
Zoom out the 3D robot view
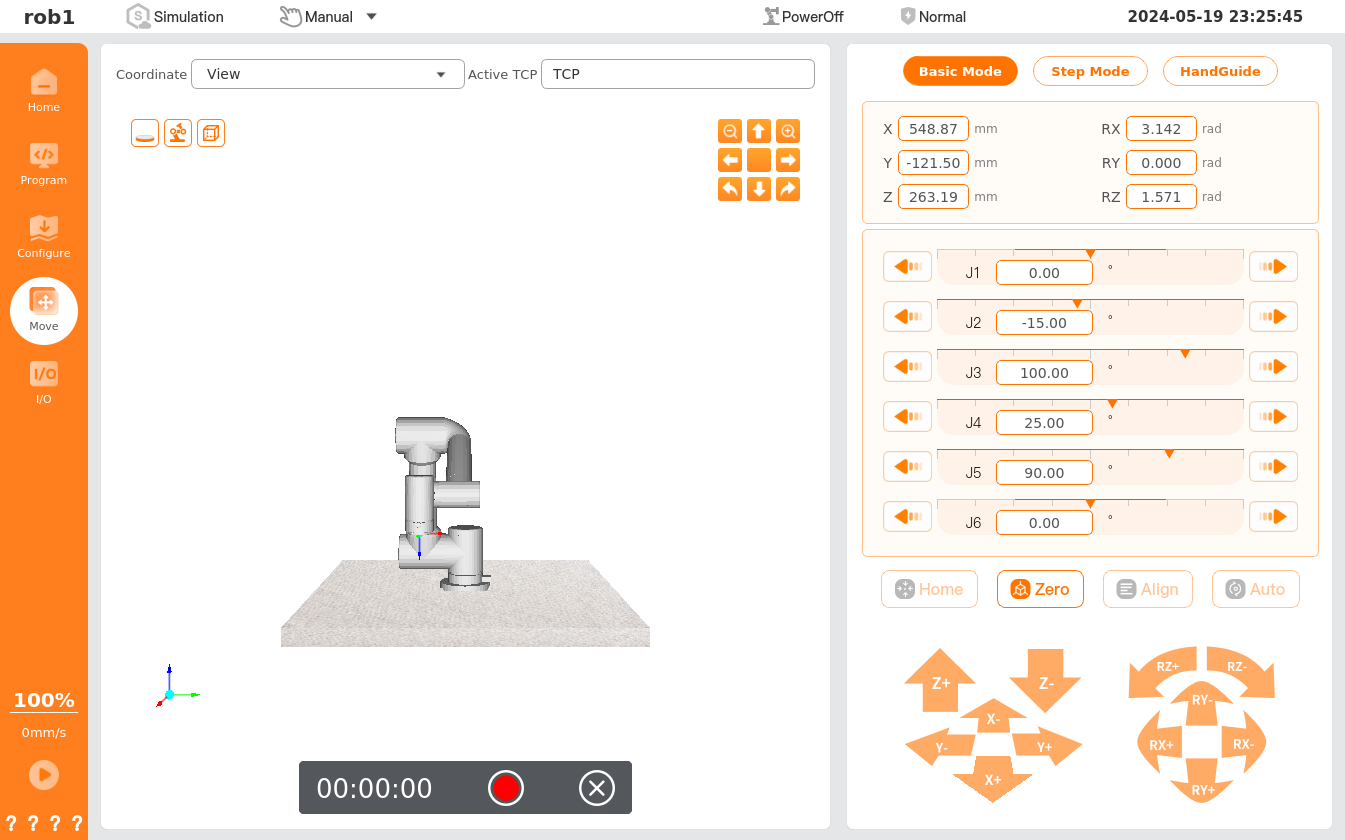click(x=730, y=131)
